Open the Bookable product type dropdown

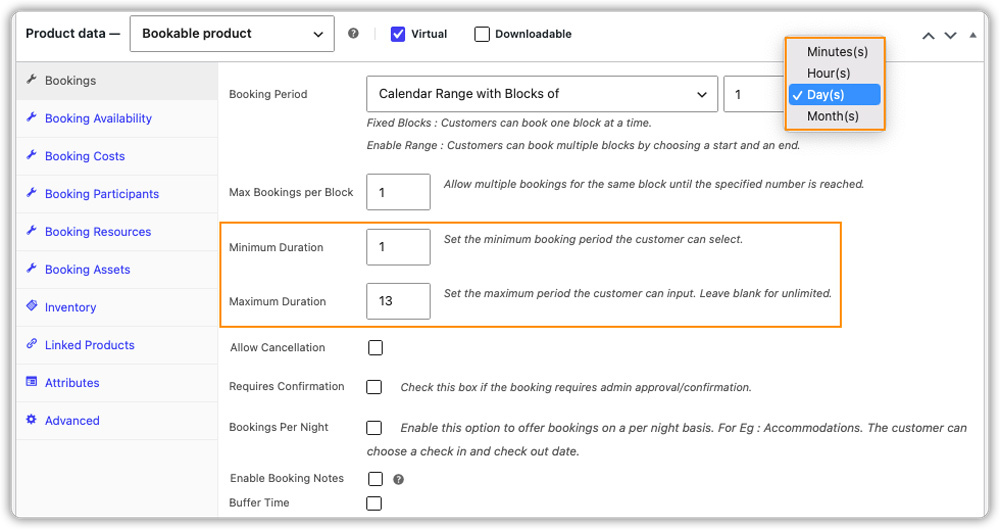coord(232,34)
